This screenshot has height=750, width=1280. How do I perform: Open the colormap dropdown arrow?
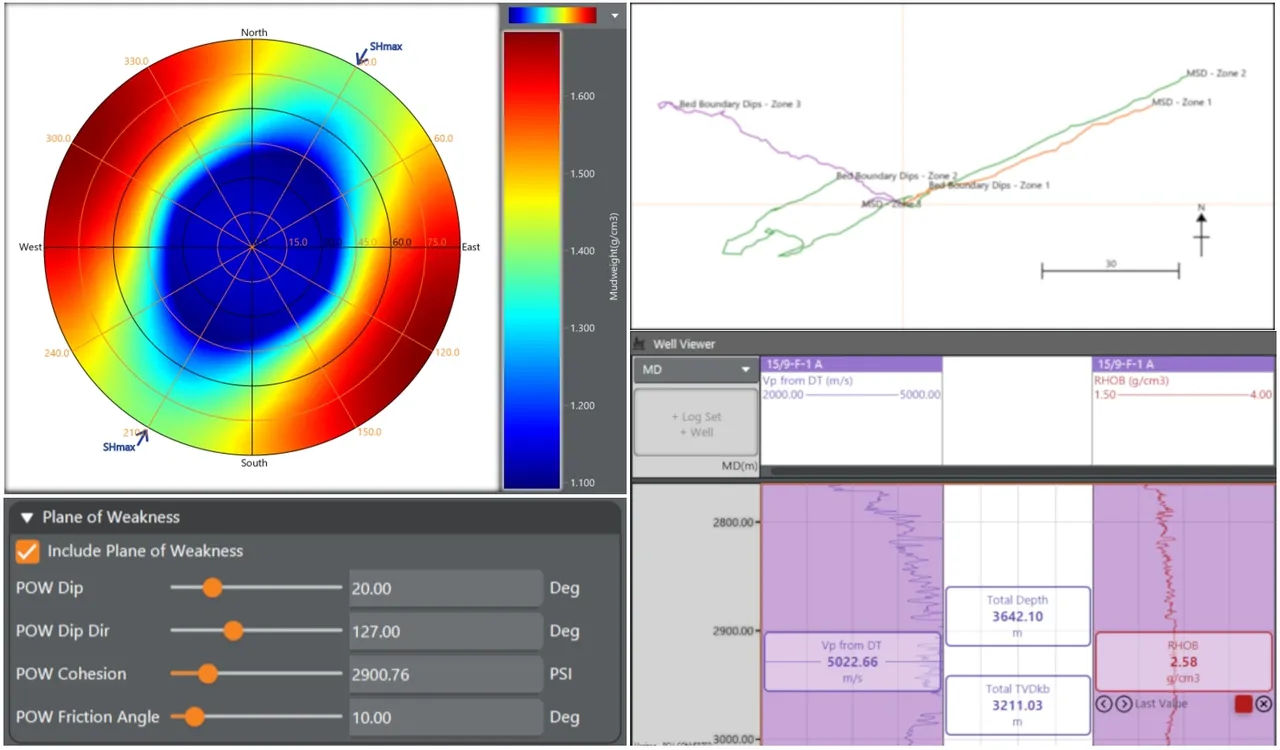614,15
